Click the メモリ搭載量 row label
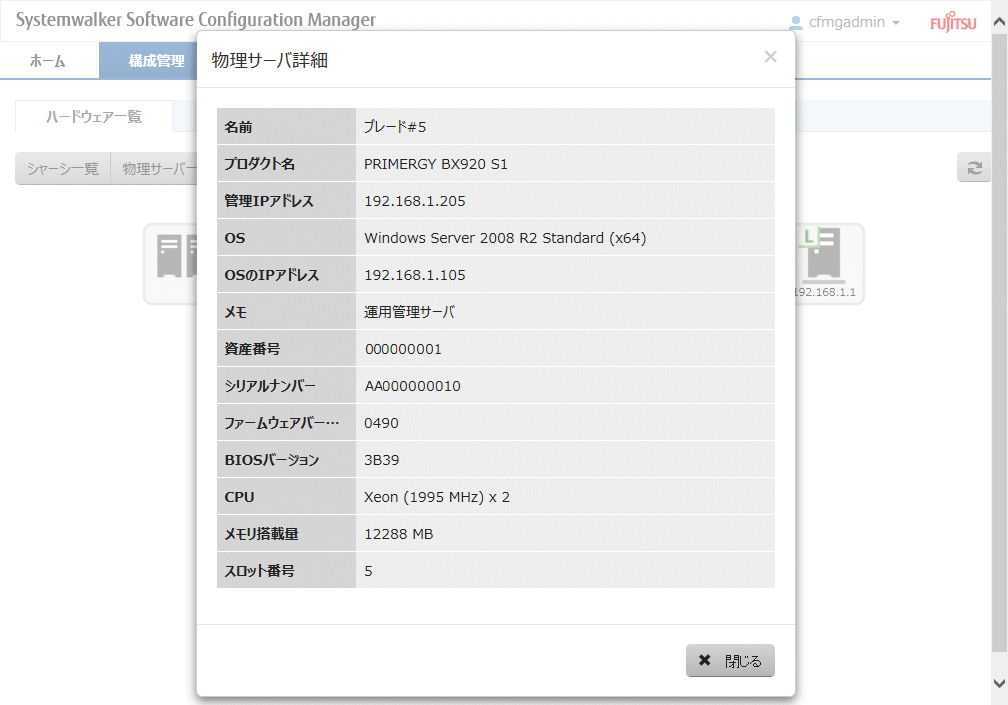1008x705 pixels. point(261,534)
